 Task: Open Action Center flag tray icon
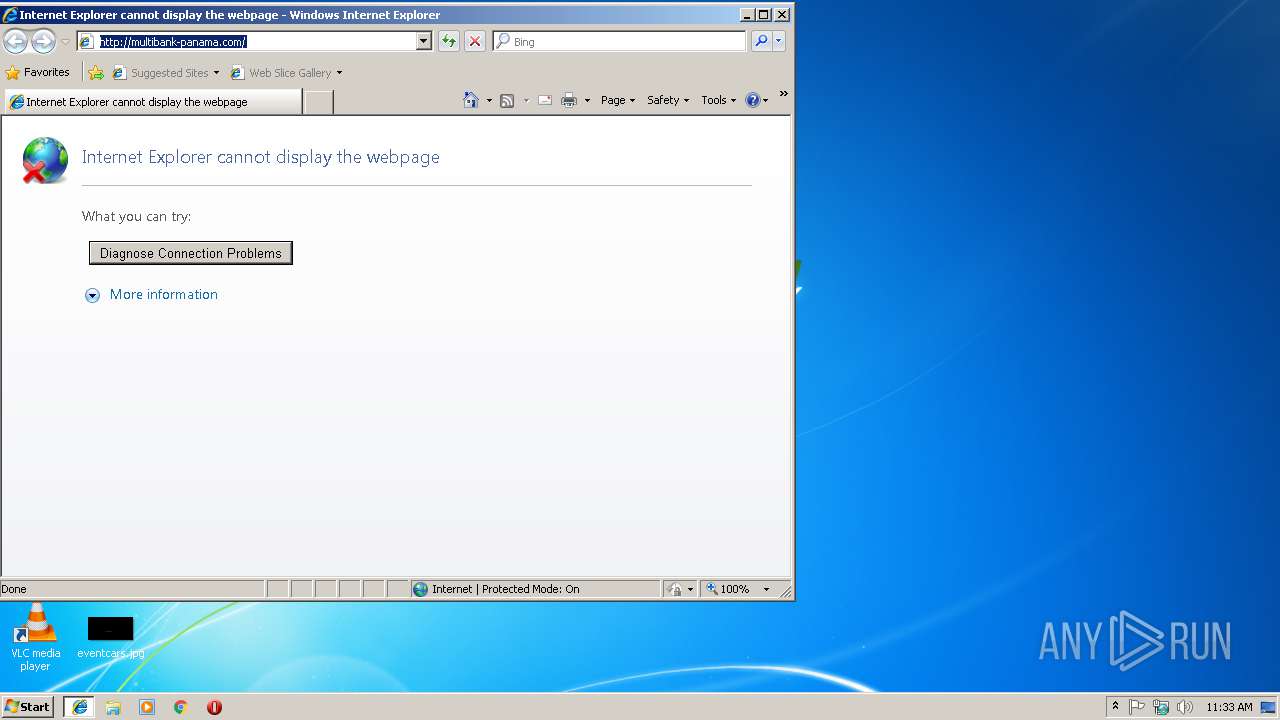pos(1137,707)
